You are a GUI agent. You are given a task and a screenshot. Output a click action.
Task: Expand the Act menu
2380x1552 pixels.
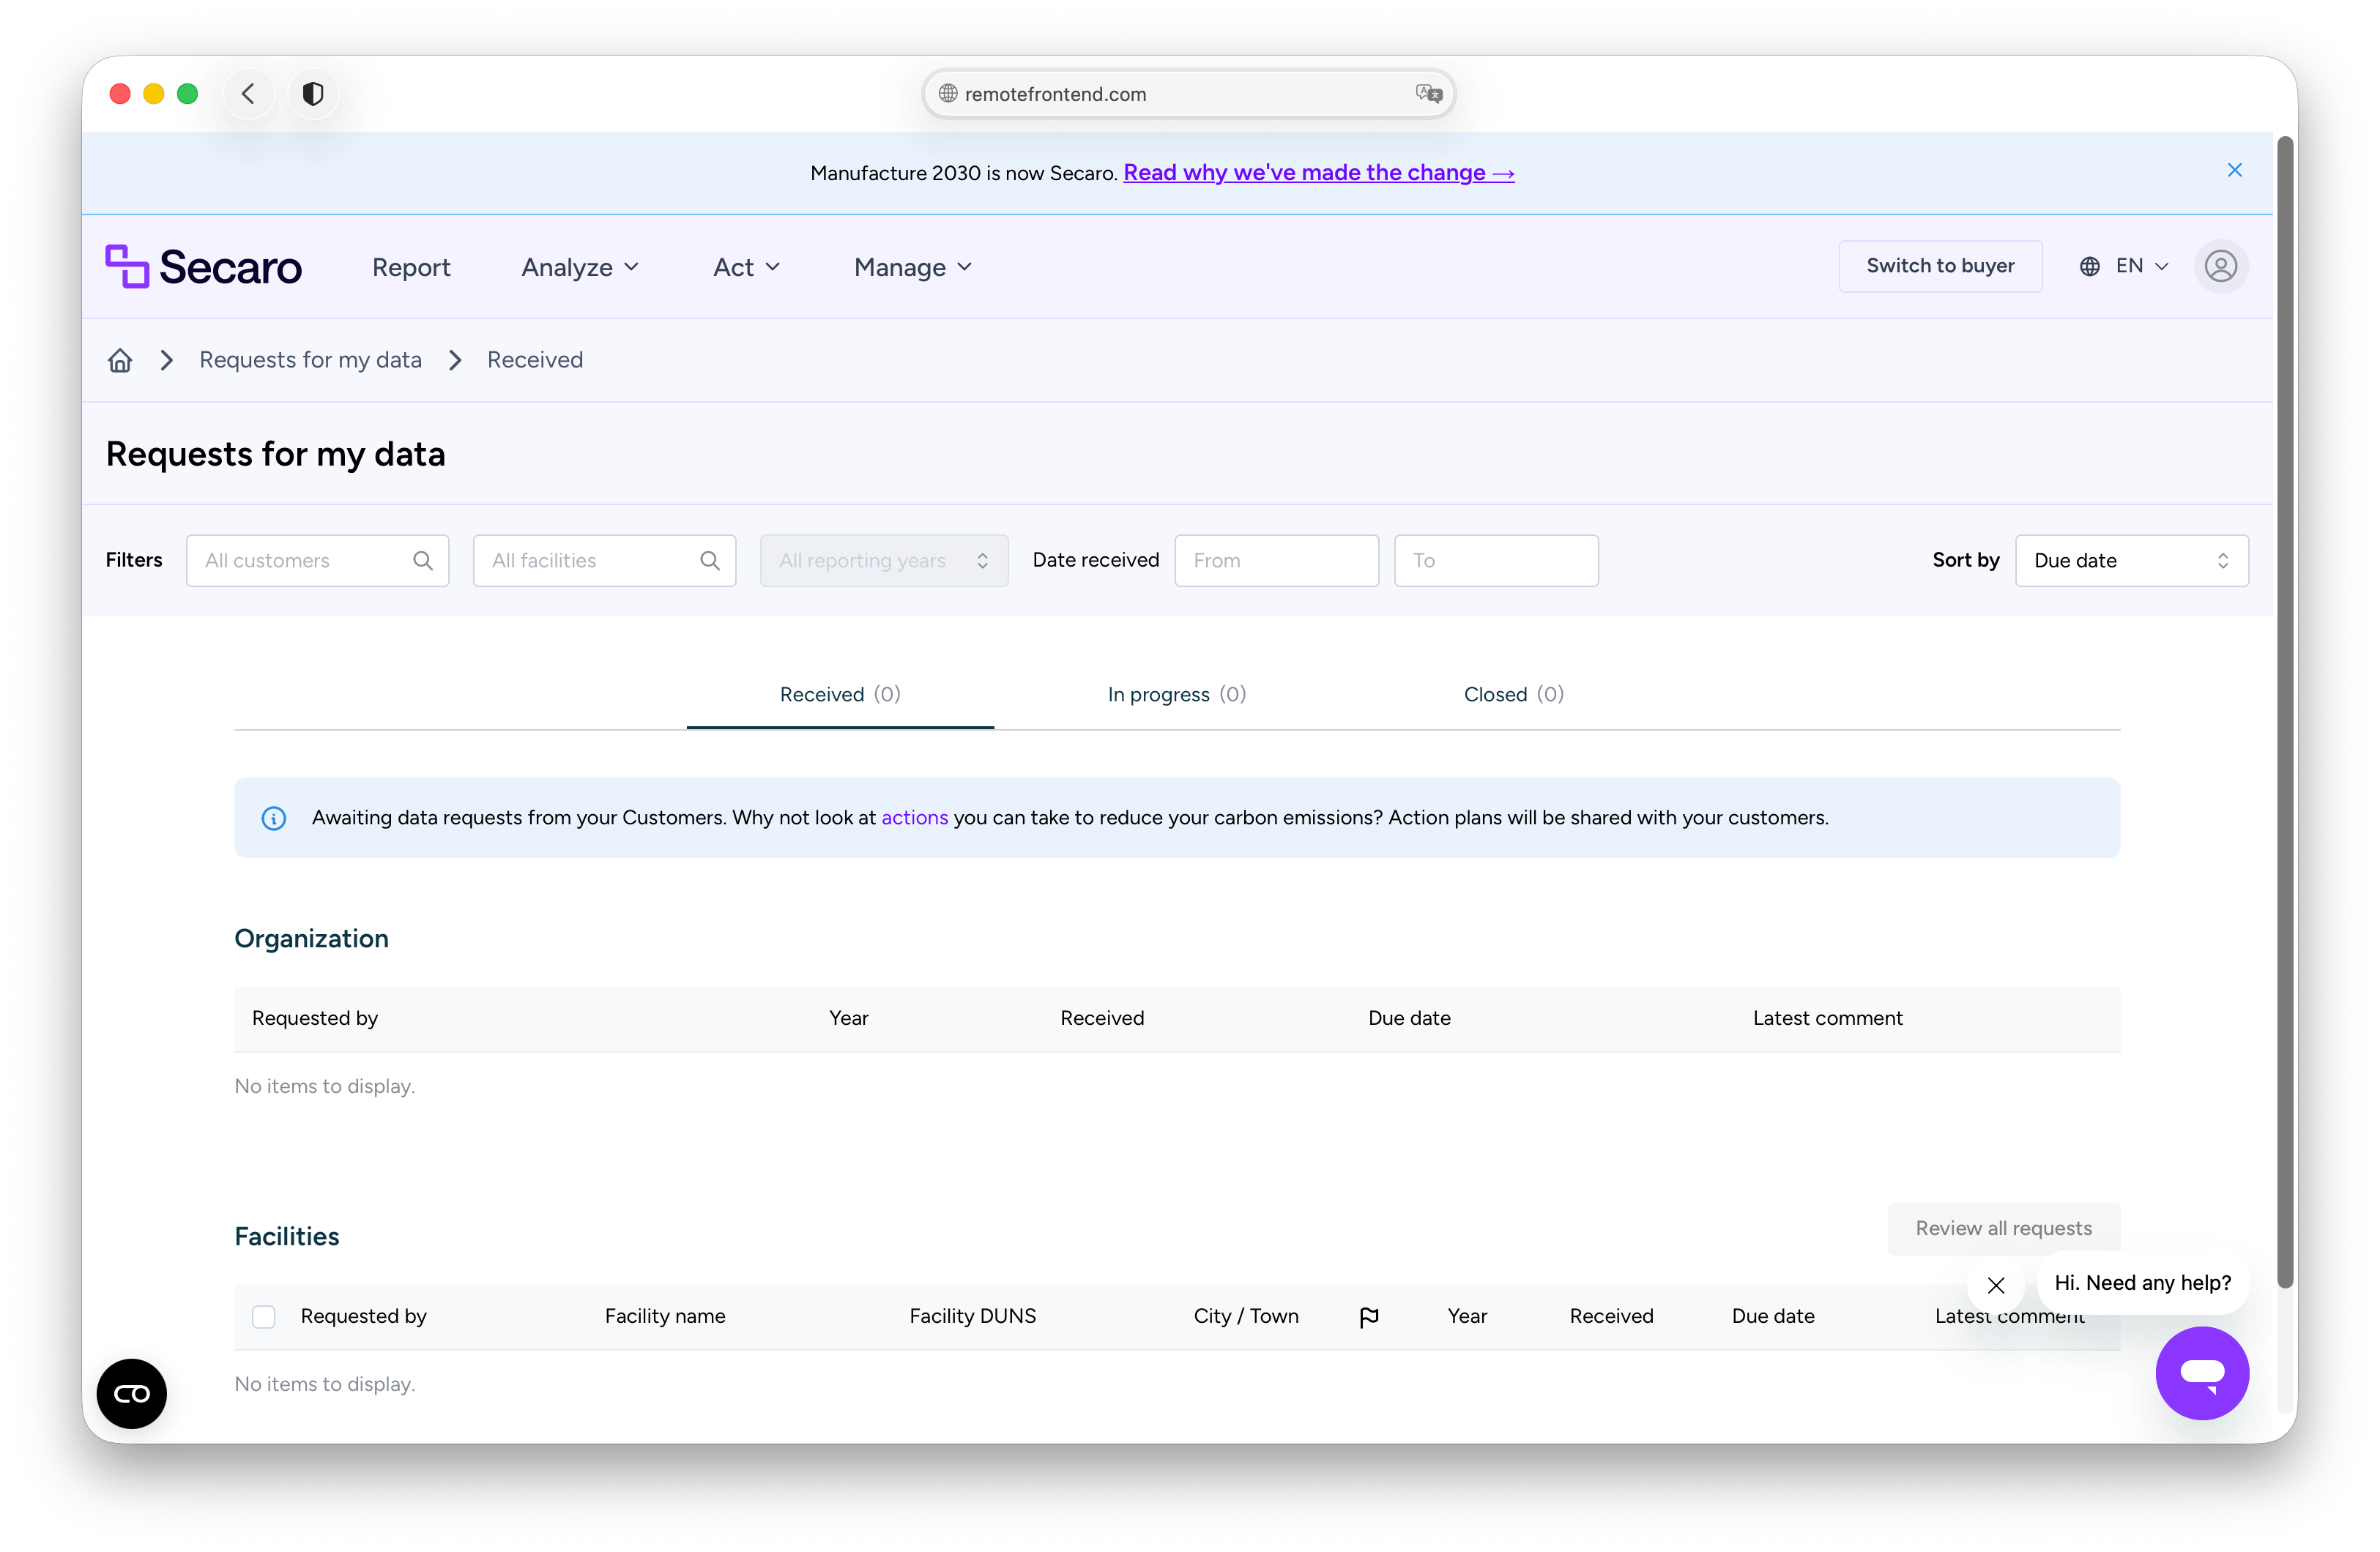click(746, 267)
